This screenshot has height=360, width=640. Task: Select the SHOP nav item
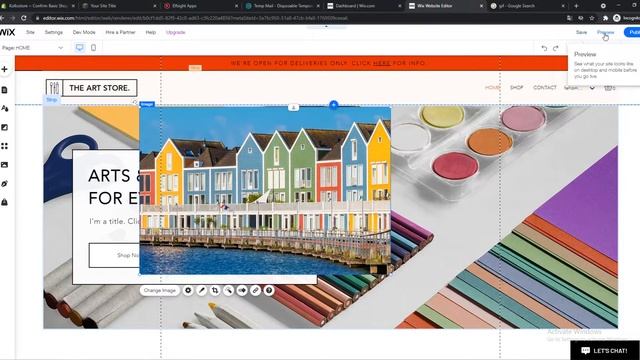pos(516,87)
